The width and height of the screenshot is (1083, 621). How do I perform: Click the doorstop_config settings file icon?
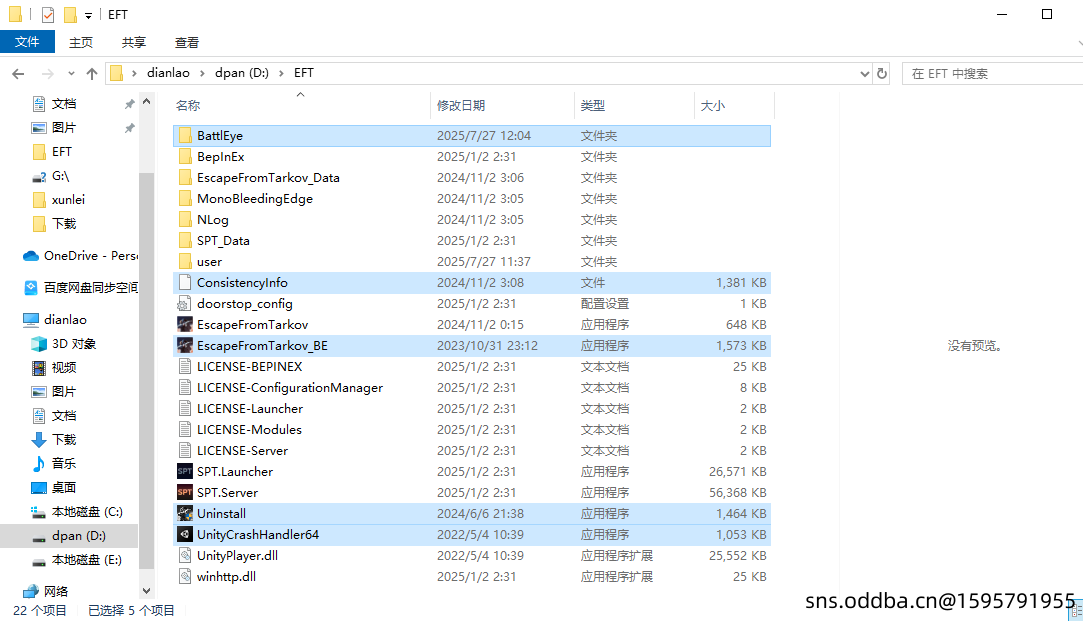click(184, 304)
